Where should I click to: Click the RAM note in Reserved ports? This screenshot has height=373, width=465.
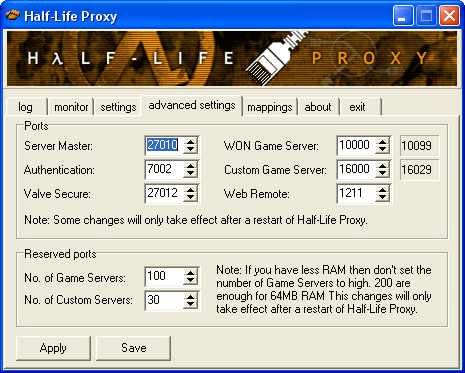pos(324,289)
